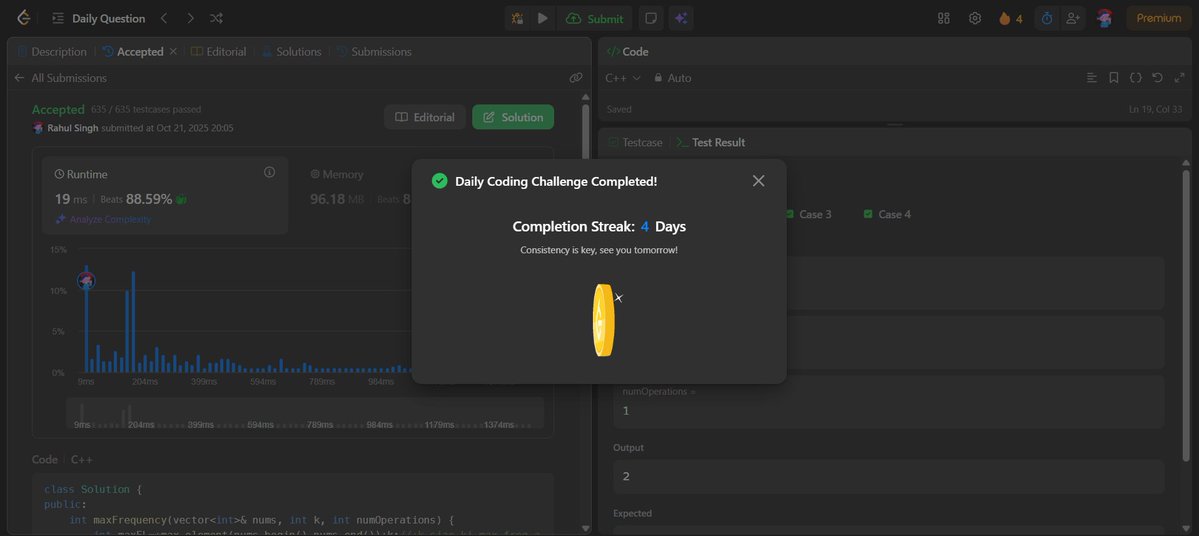The width and height of the screenshot is (1199, 536).
Task: Open the settings gear
Action: (975, 18)
